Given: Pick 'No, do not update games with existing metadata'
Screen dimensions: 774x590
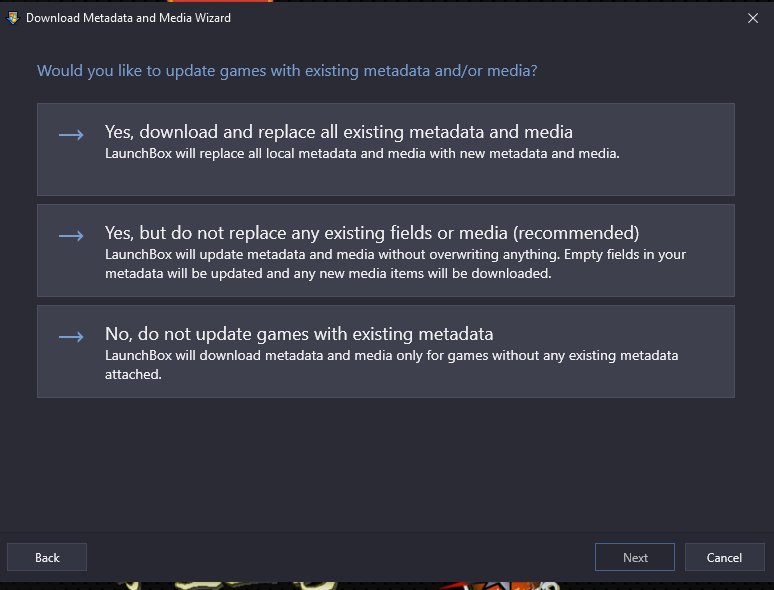Looking at the screenshot, I should pyautogui.click(x=386, y=351).
